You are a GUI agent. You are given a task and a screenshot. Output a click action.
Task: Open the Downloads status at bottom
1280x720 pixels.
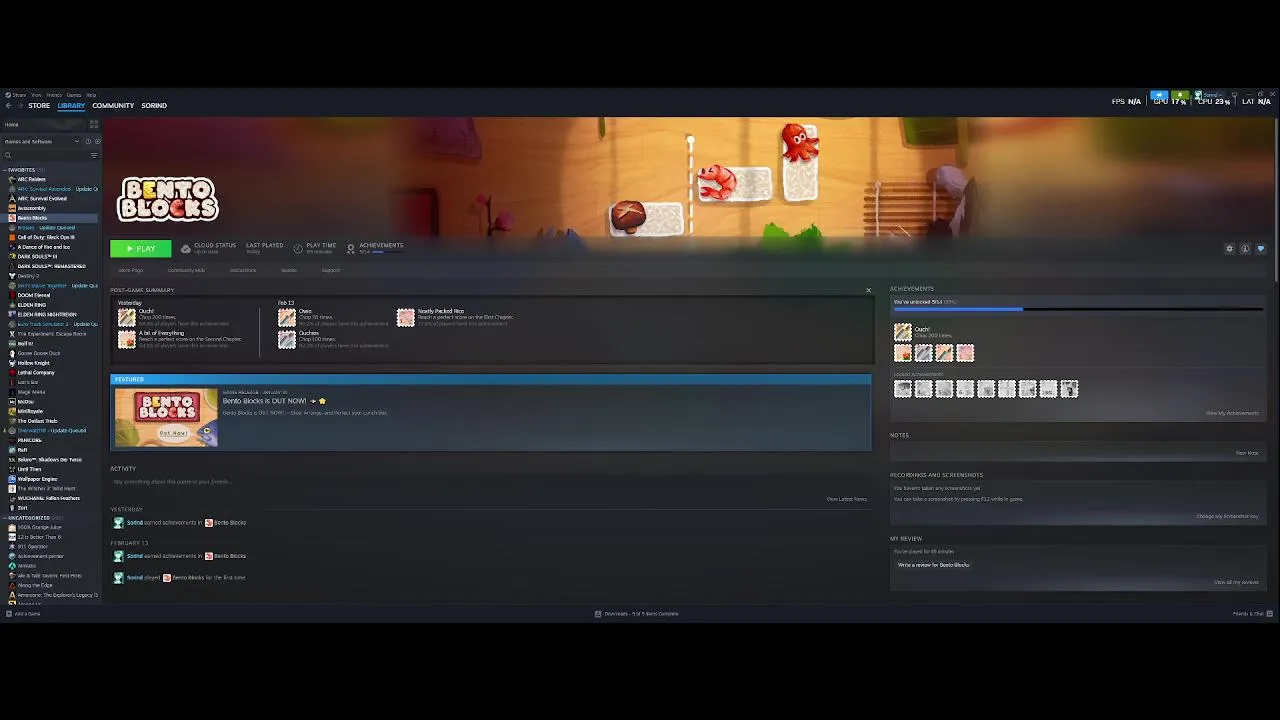pyautogui.click(x=637, y=613)
